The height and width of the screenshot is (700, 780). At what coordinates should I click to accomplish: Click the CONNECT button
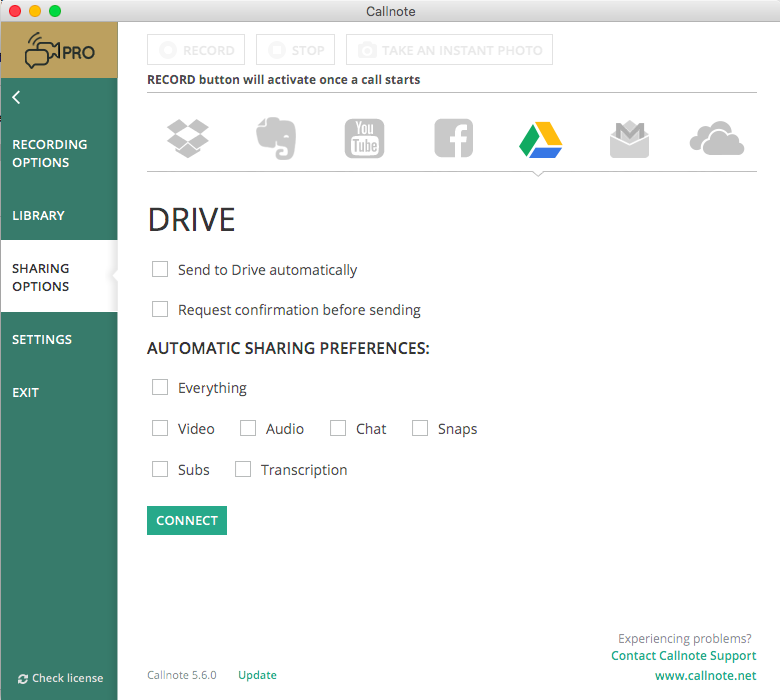click(187, 520)
